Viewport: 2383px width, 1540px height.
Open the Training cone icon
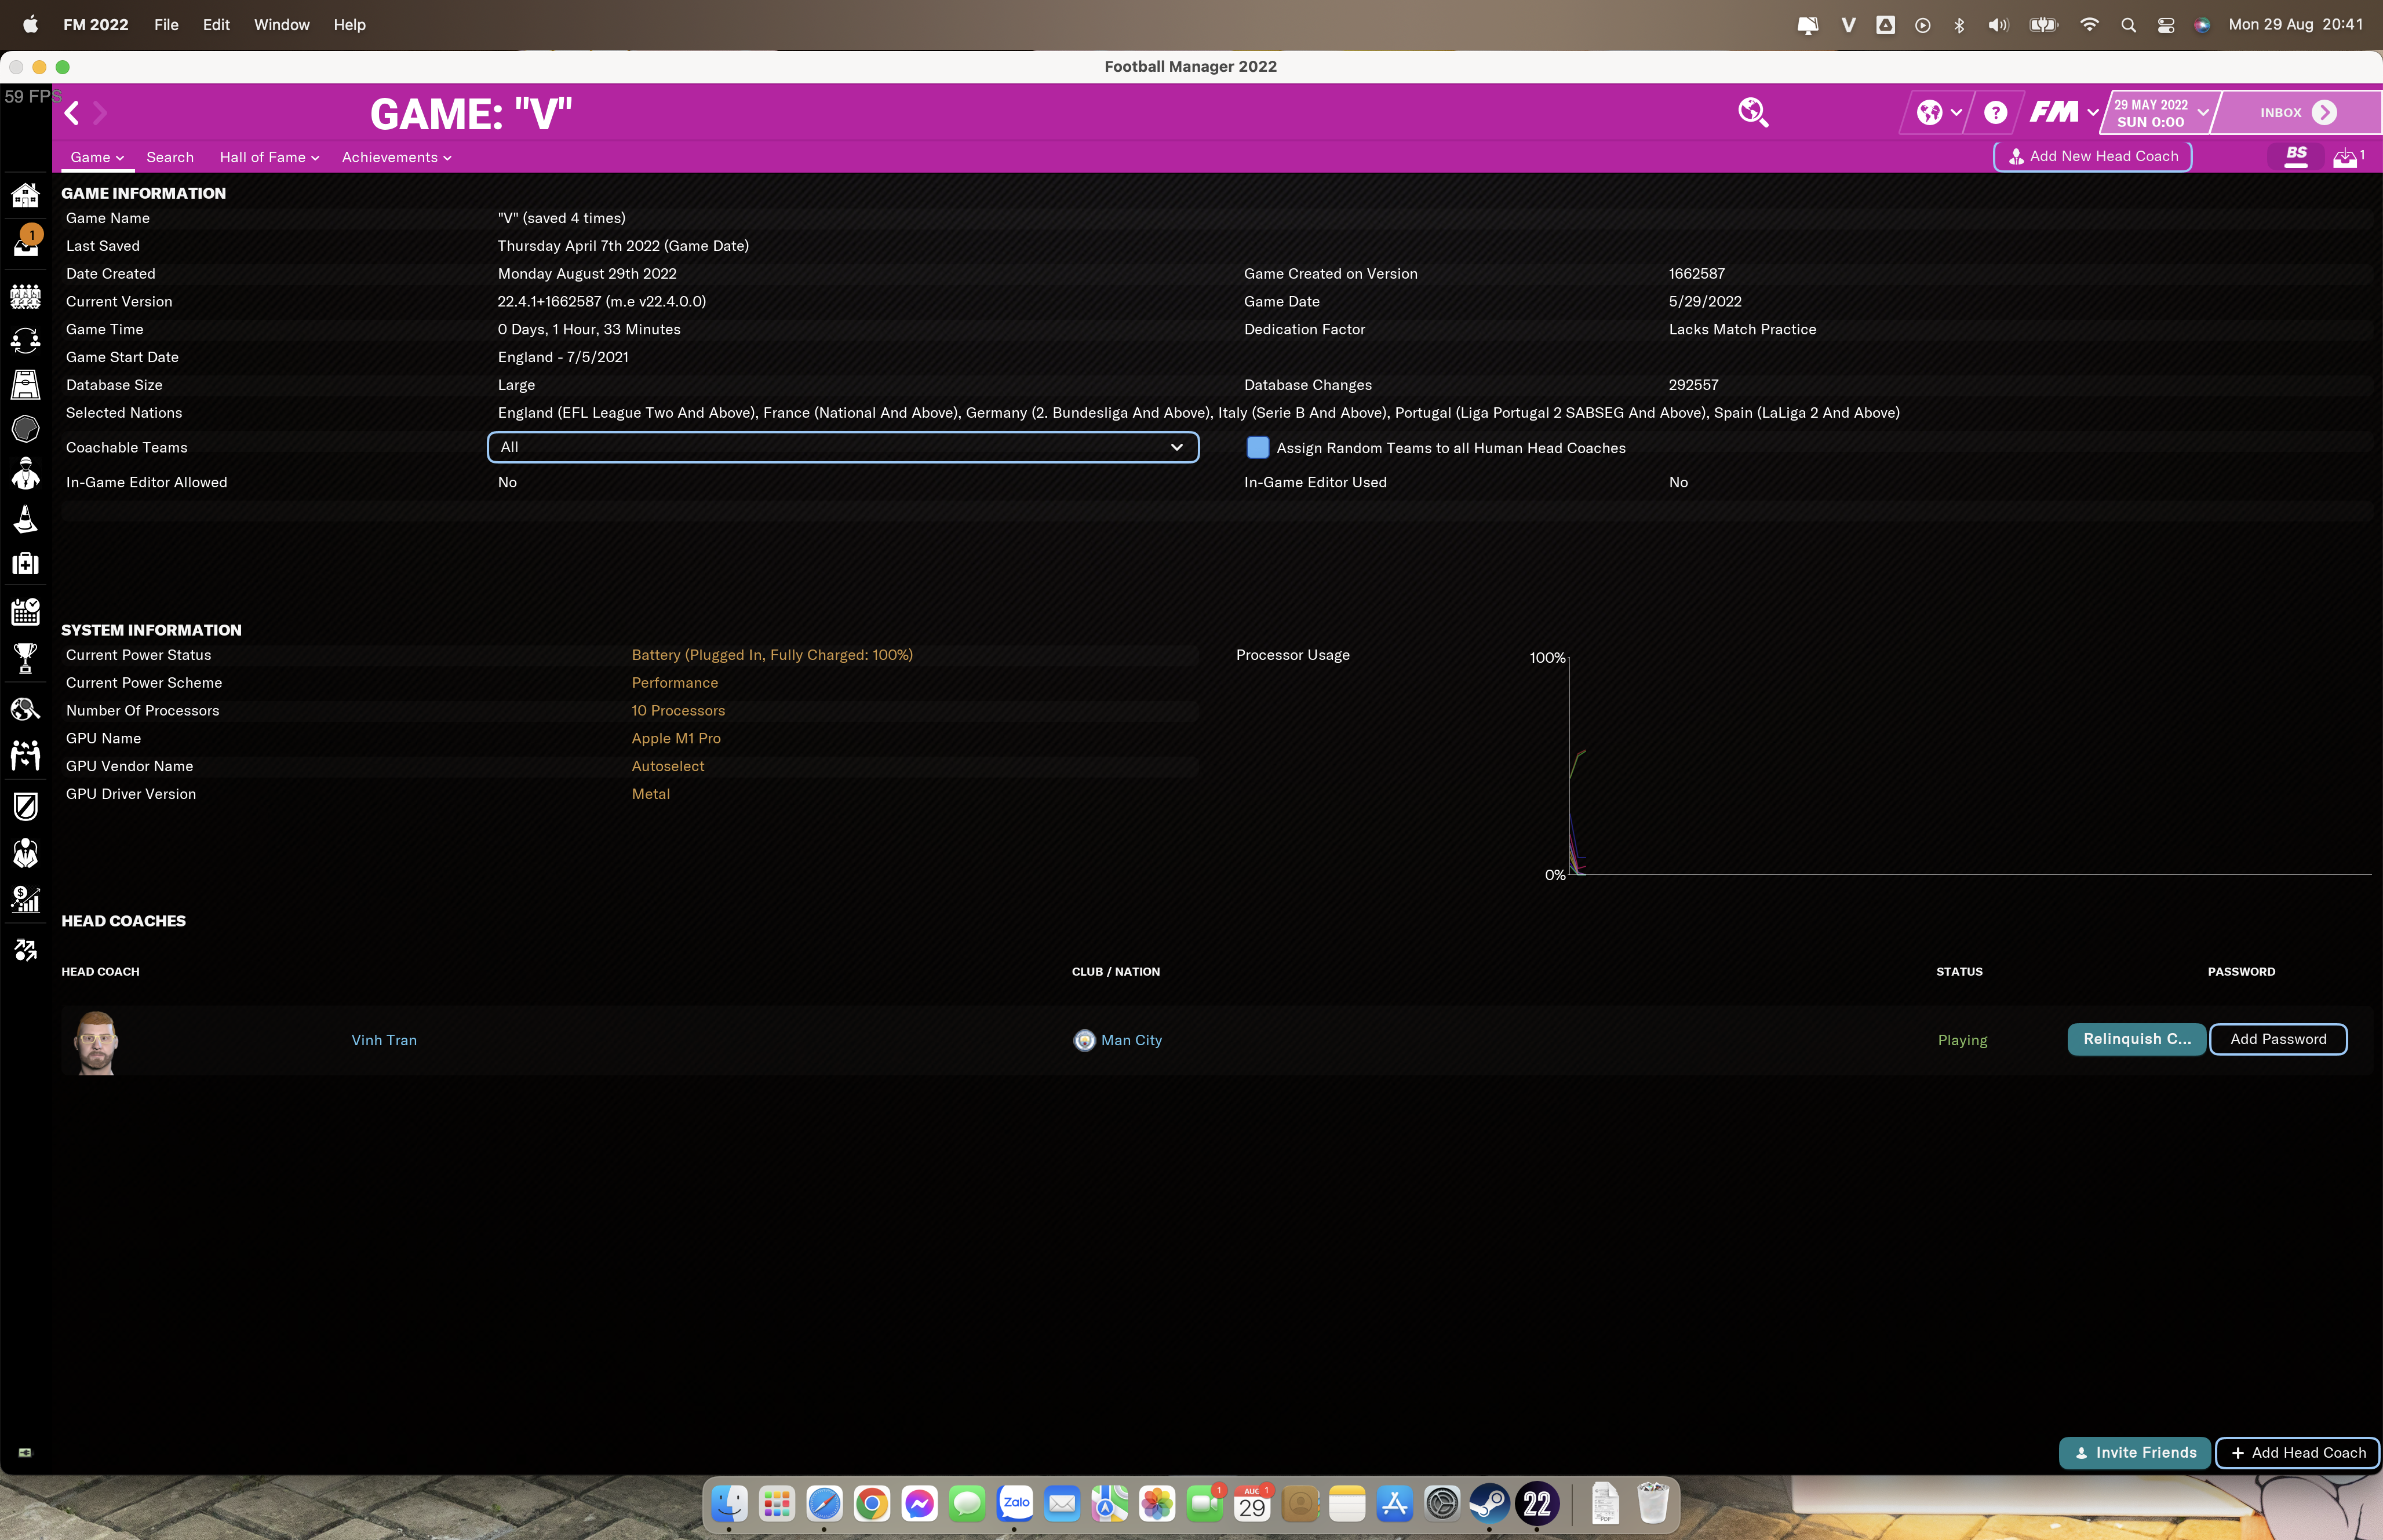click(25, 519)
